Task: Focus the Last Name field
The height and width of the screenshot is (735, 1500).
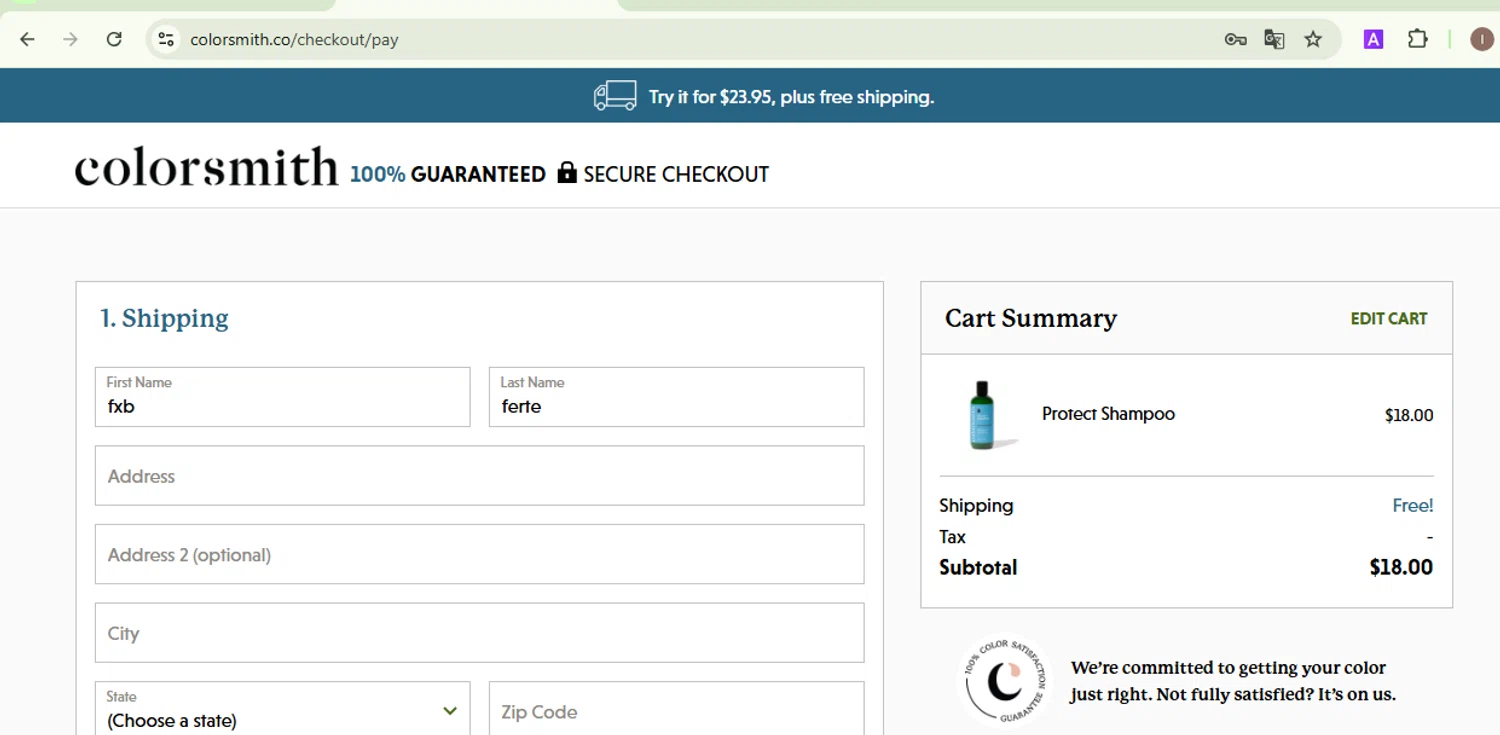Action: coord(676,397)
